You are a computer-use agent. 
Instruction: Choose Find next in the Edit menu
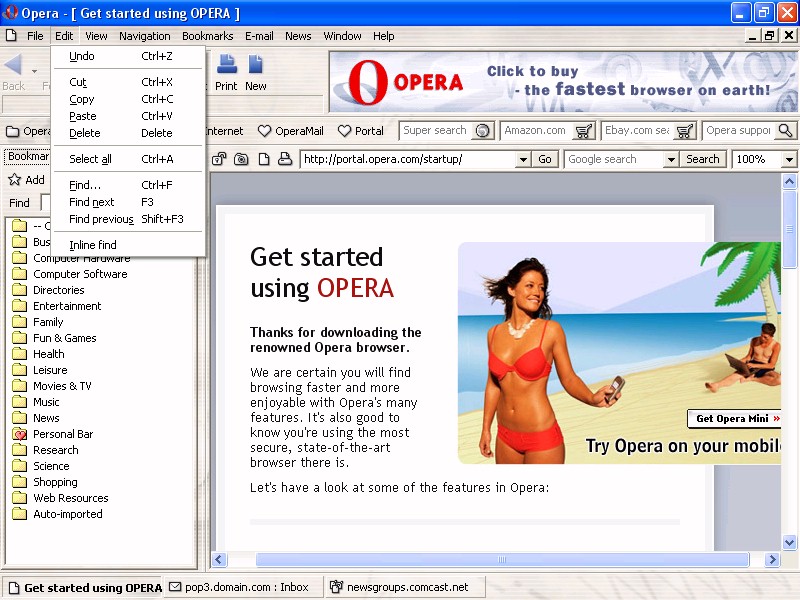pos(128,202)
